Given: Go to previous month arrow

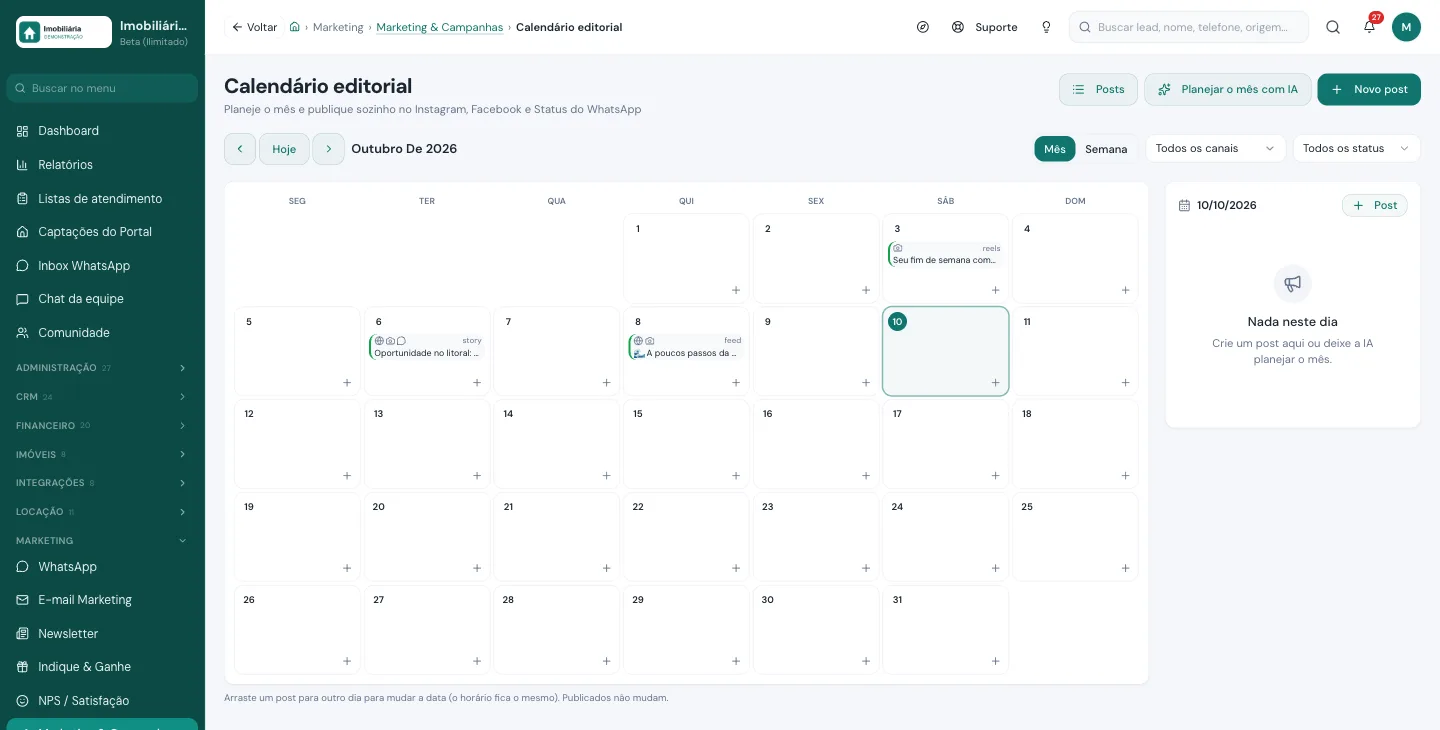Looking at the screenshot, I should 240,149.
